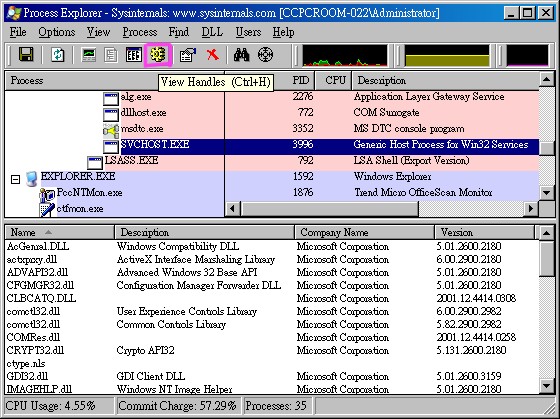Select AcGenral.DLL in the DLL list
Image resolution: width=560 pixels, height=419 pixels.
(x=38, y=247)
